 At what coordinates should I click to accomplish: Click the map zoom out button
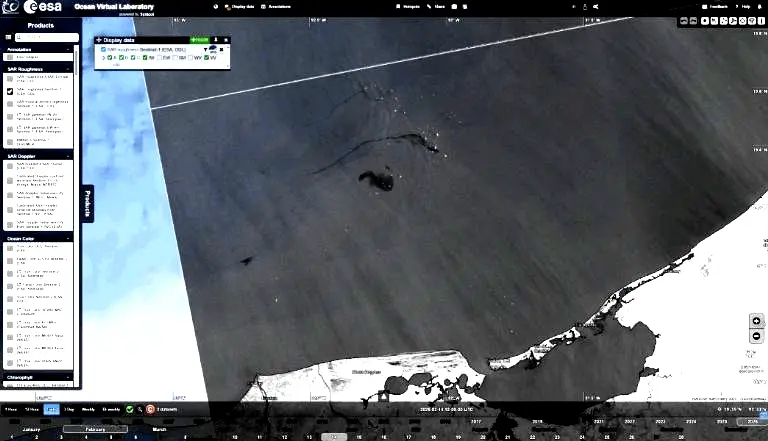pyautogui.click(x=757, y=336)
